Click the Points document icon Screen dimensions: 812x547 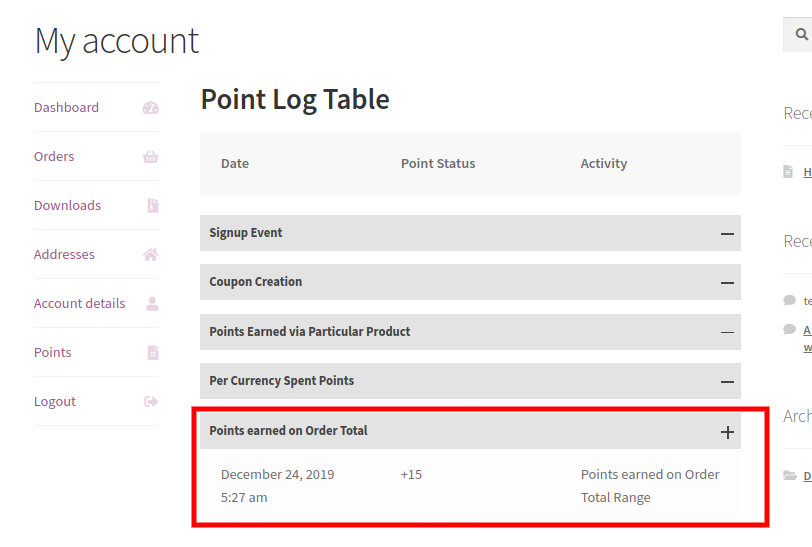pyautogui.click(x=153, y=353)
